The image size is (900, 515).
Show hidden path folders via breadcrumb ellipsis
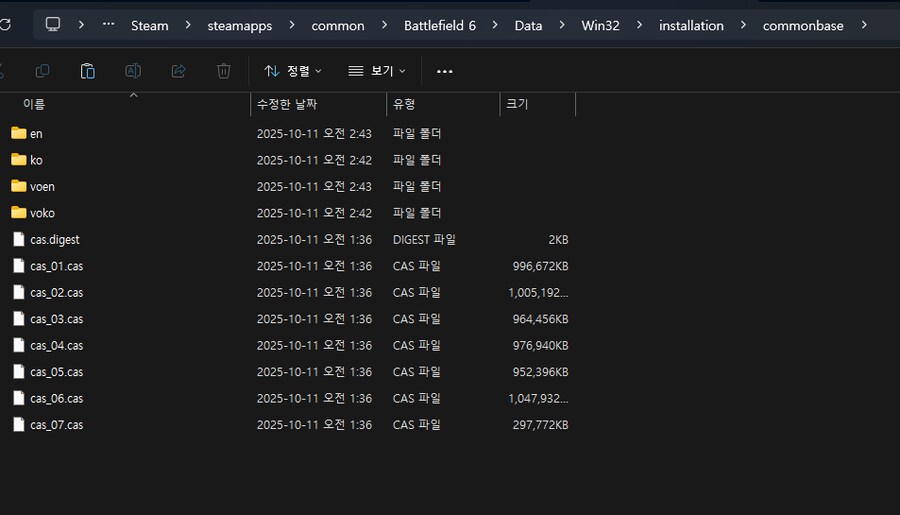(x=108, y=25)
